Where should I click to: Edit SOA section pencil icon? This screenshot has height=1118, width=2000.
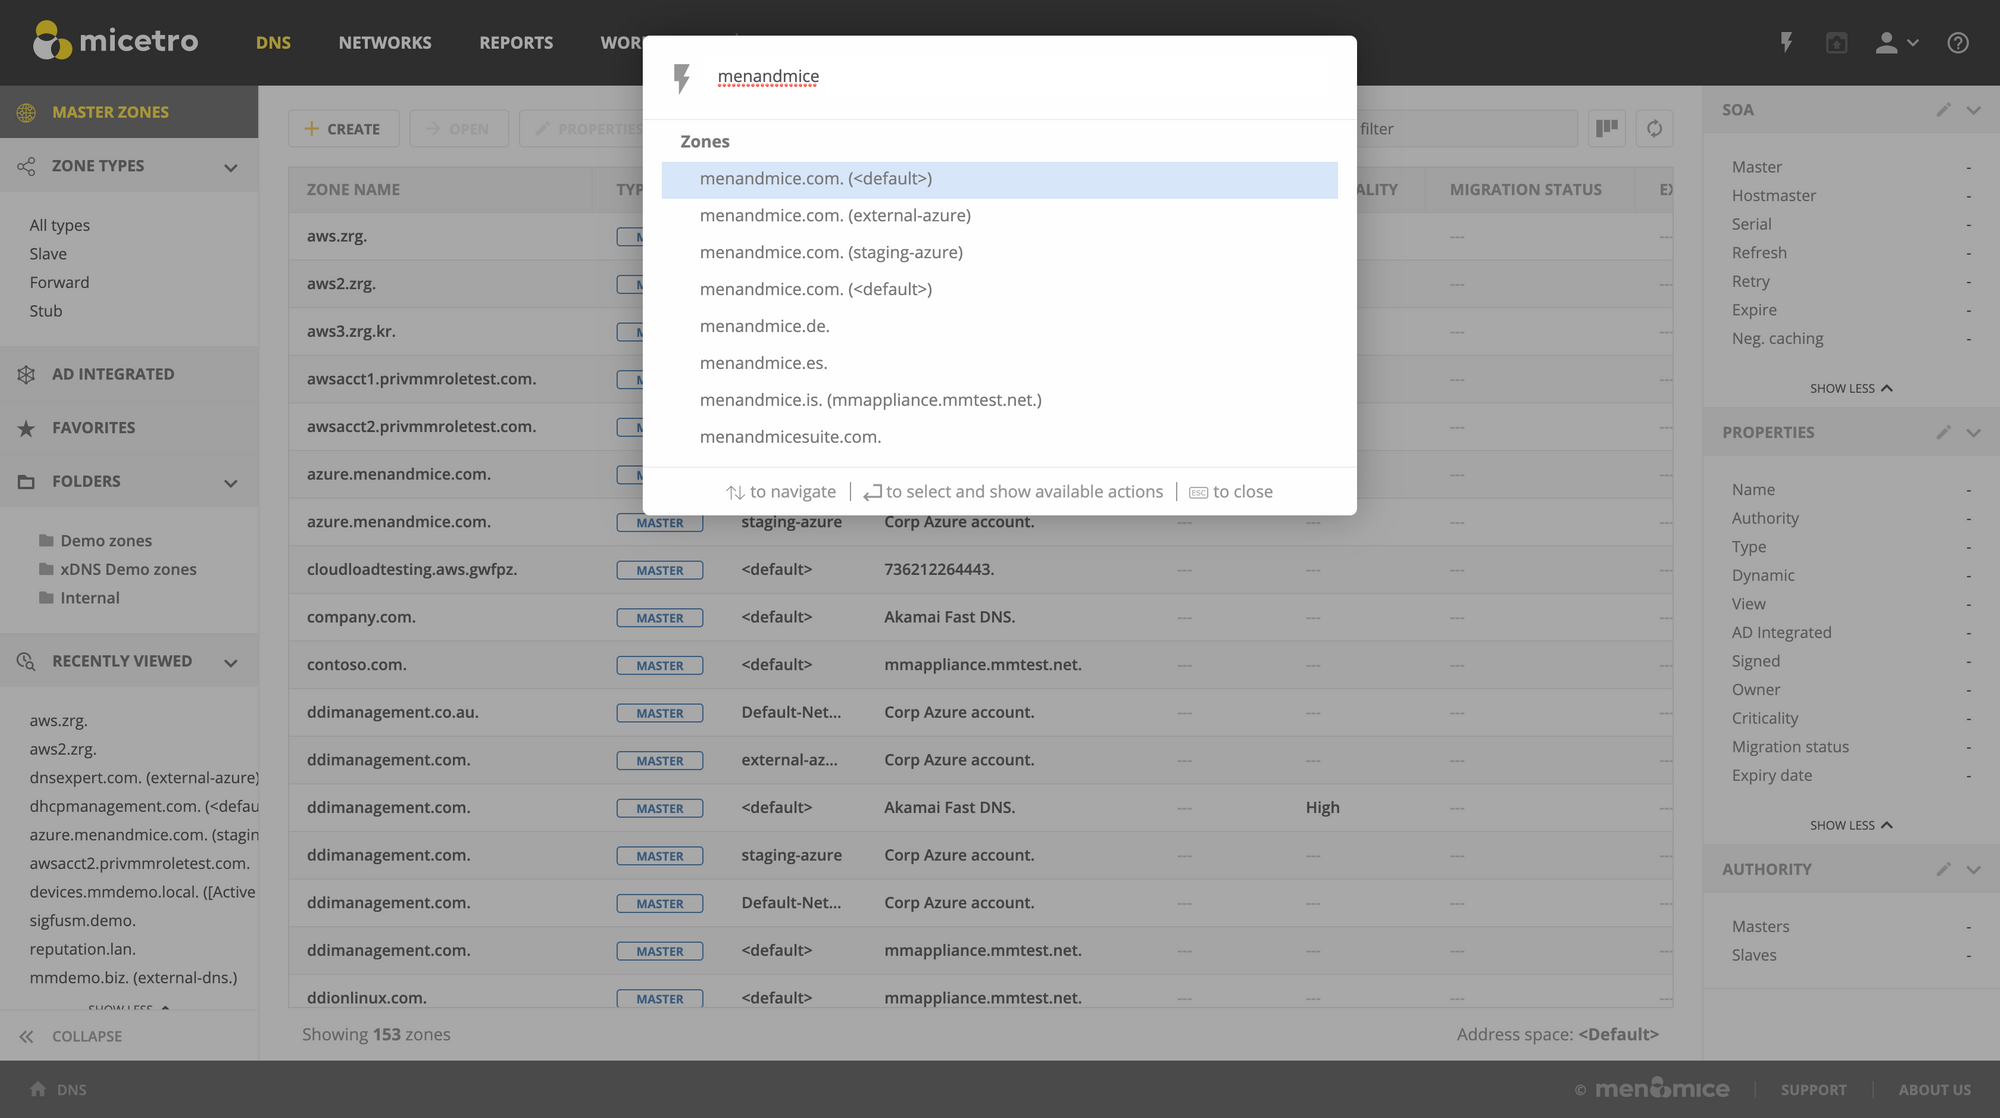[x=1943, y=110]
